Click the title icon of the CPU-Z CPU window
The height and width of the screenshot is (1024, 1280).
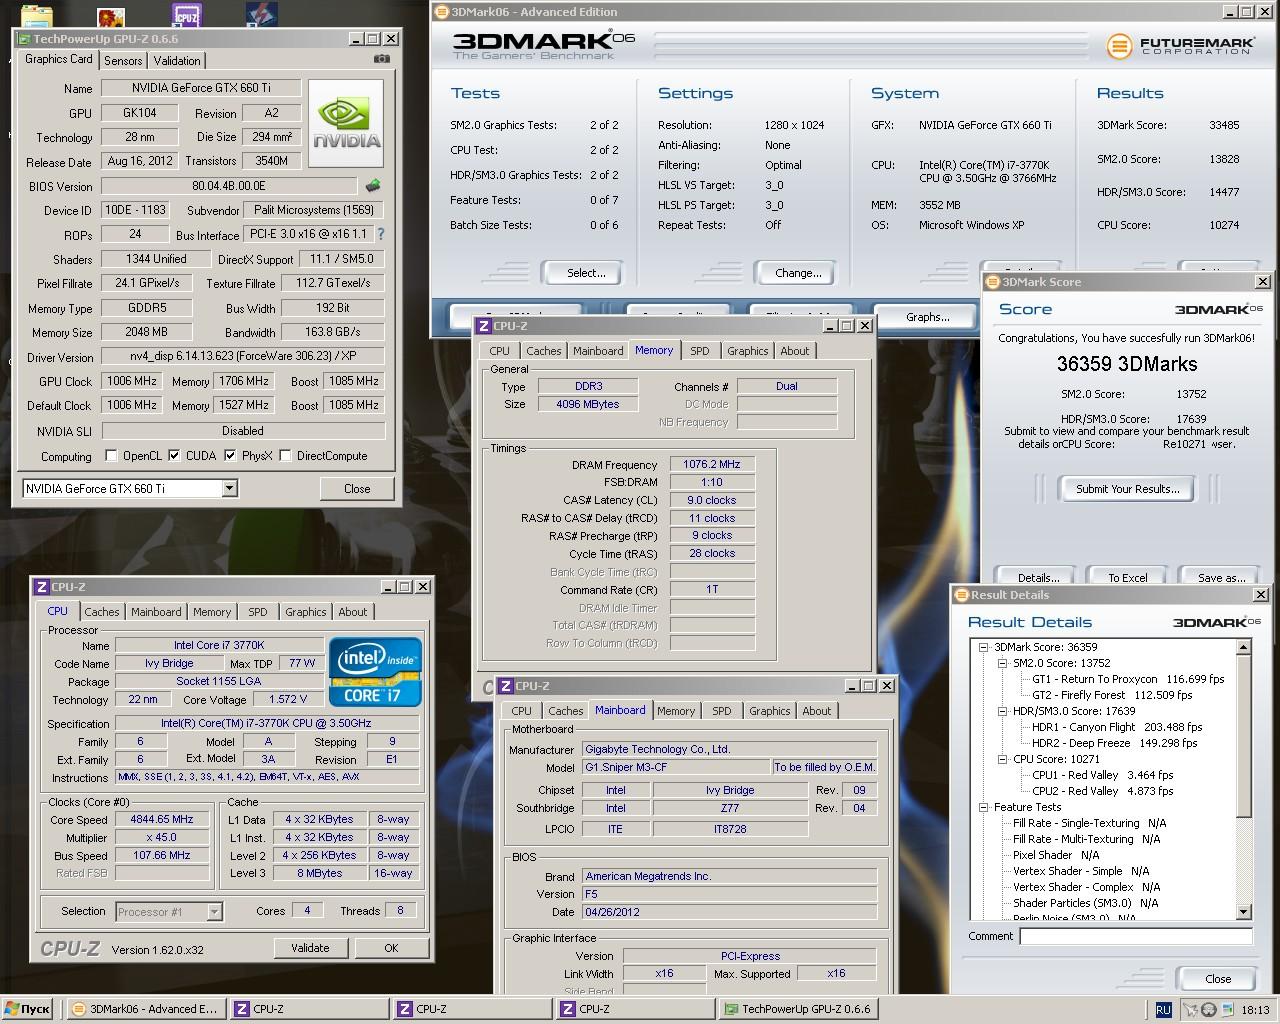41,587
